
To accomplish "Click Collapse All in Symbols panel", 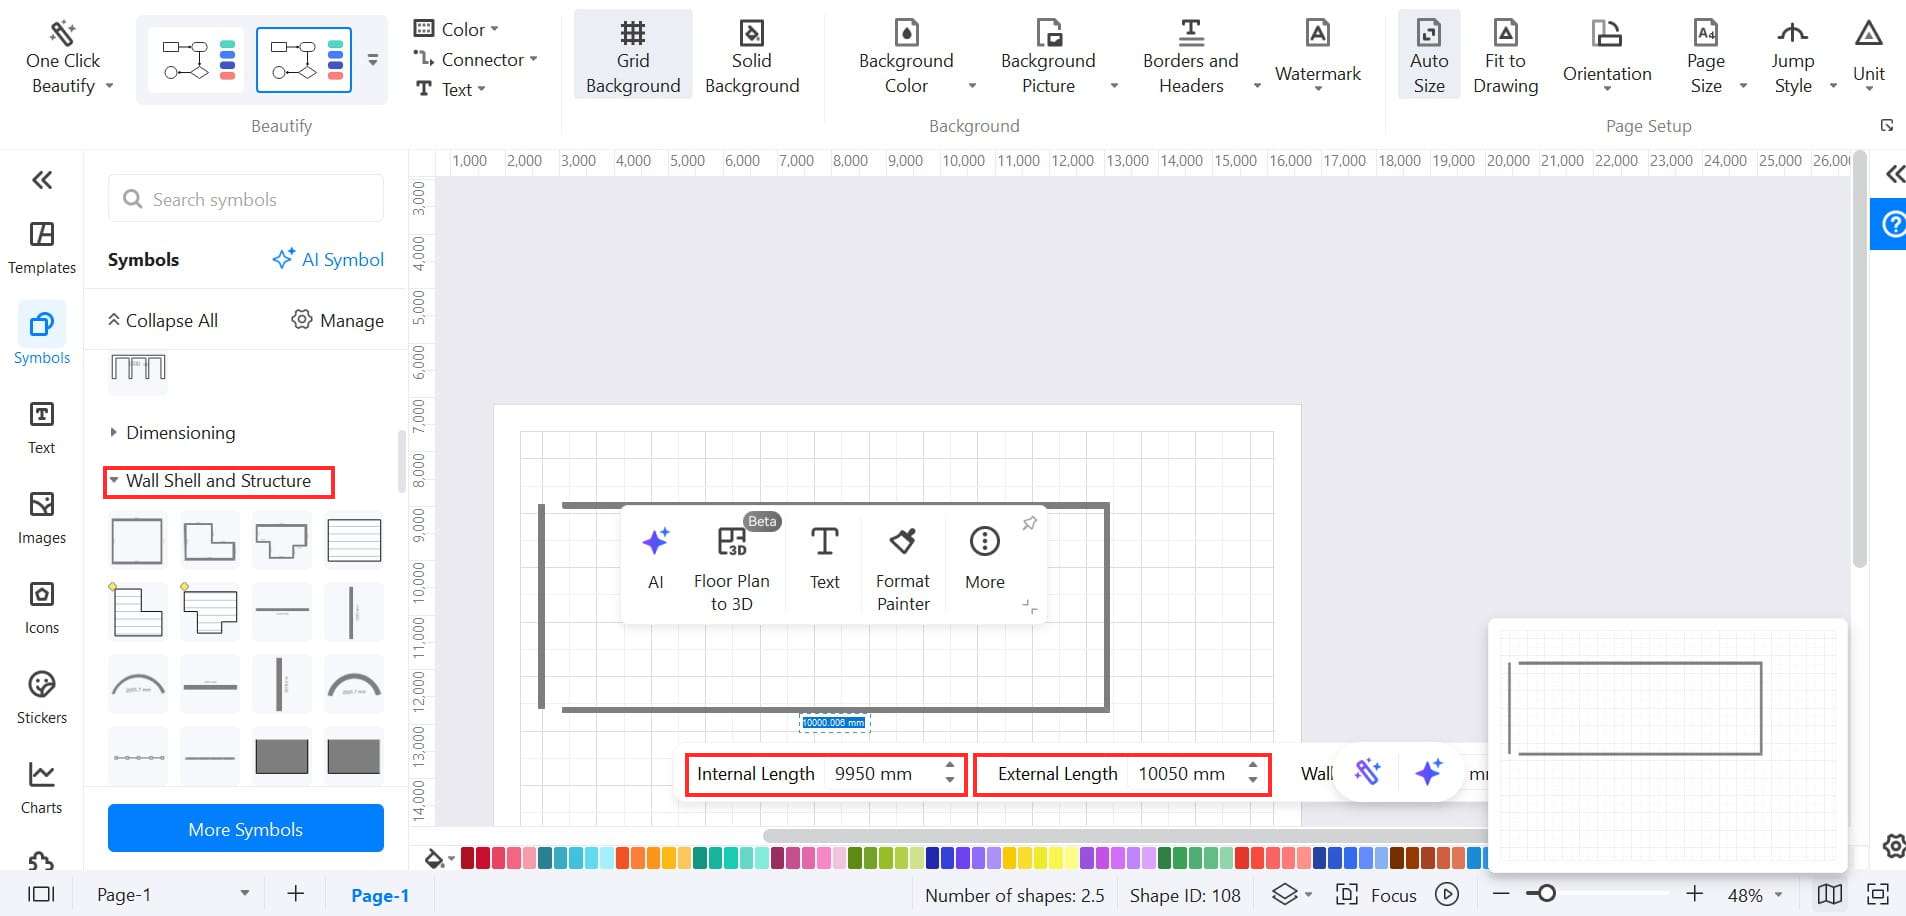I will (x=162, y=320).
